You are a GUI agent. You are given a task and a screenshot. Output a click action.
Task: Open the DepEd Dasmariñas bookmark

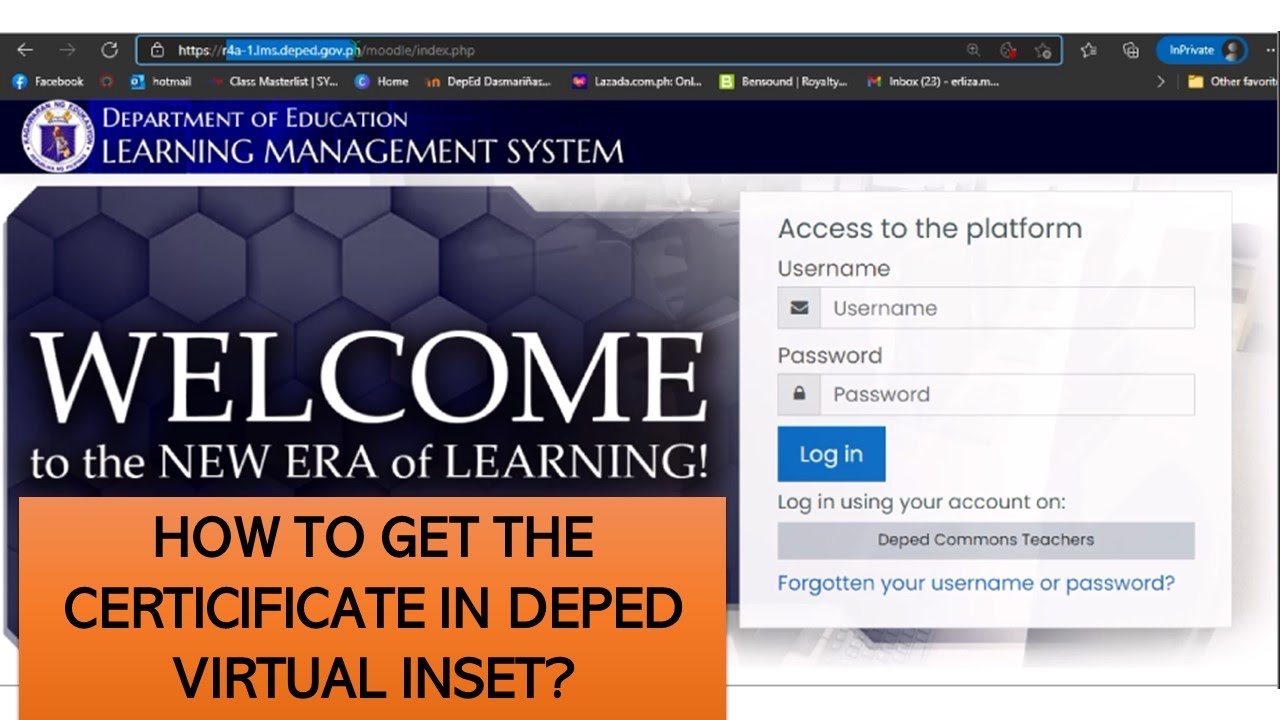488,82
